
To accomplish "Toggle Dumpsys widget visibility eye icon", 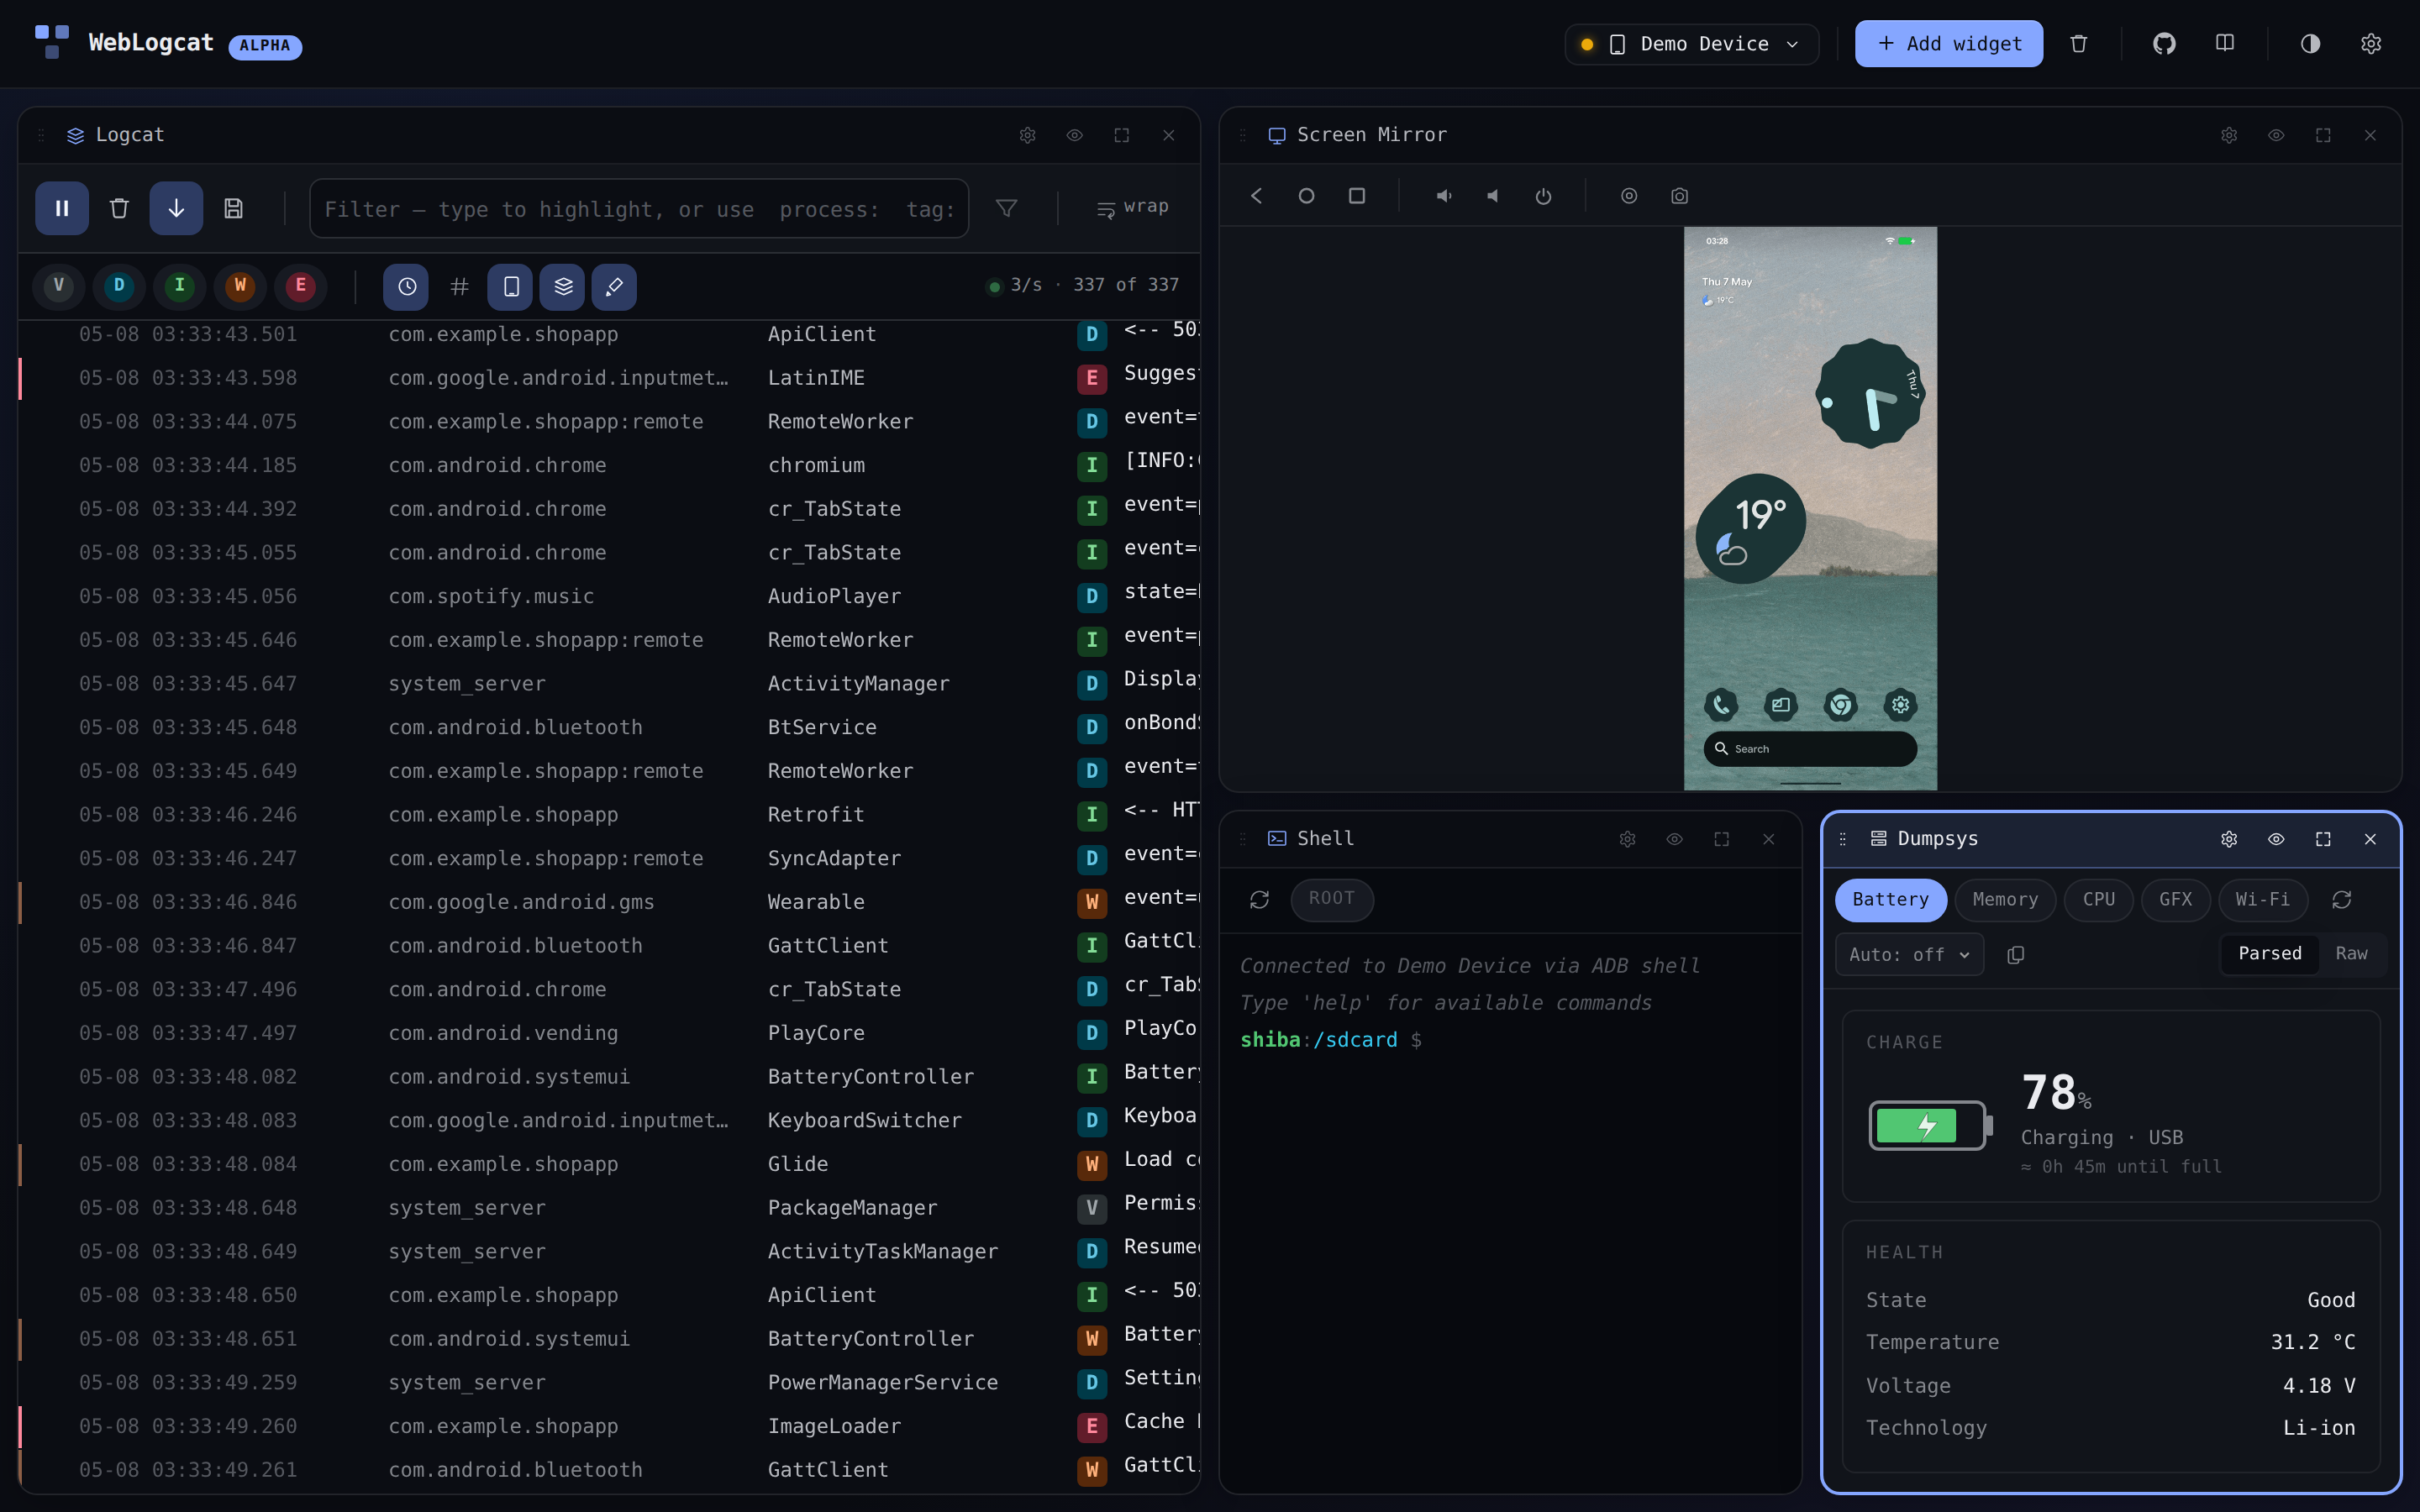I will coord(2276,839).
